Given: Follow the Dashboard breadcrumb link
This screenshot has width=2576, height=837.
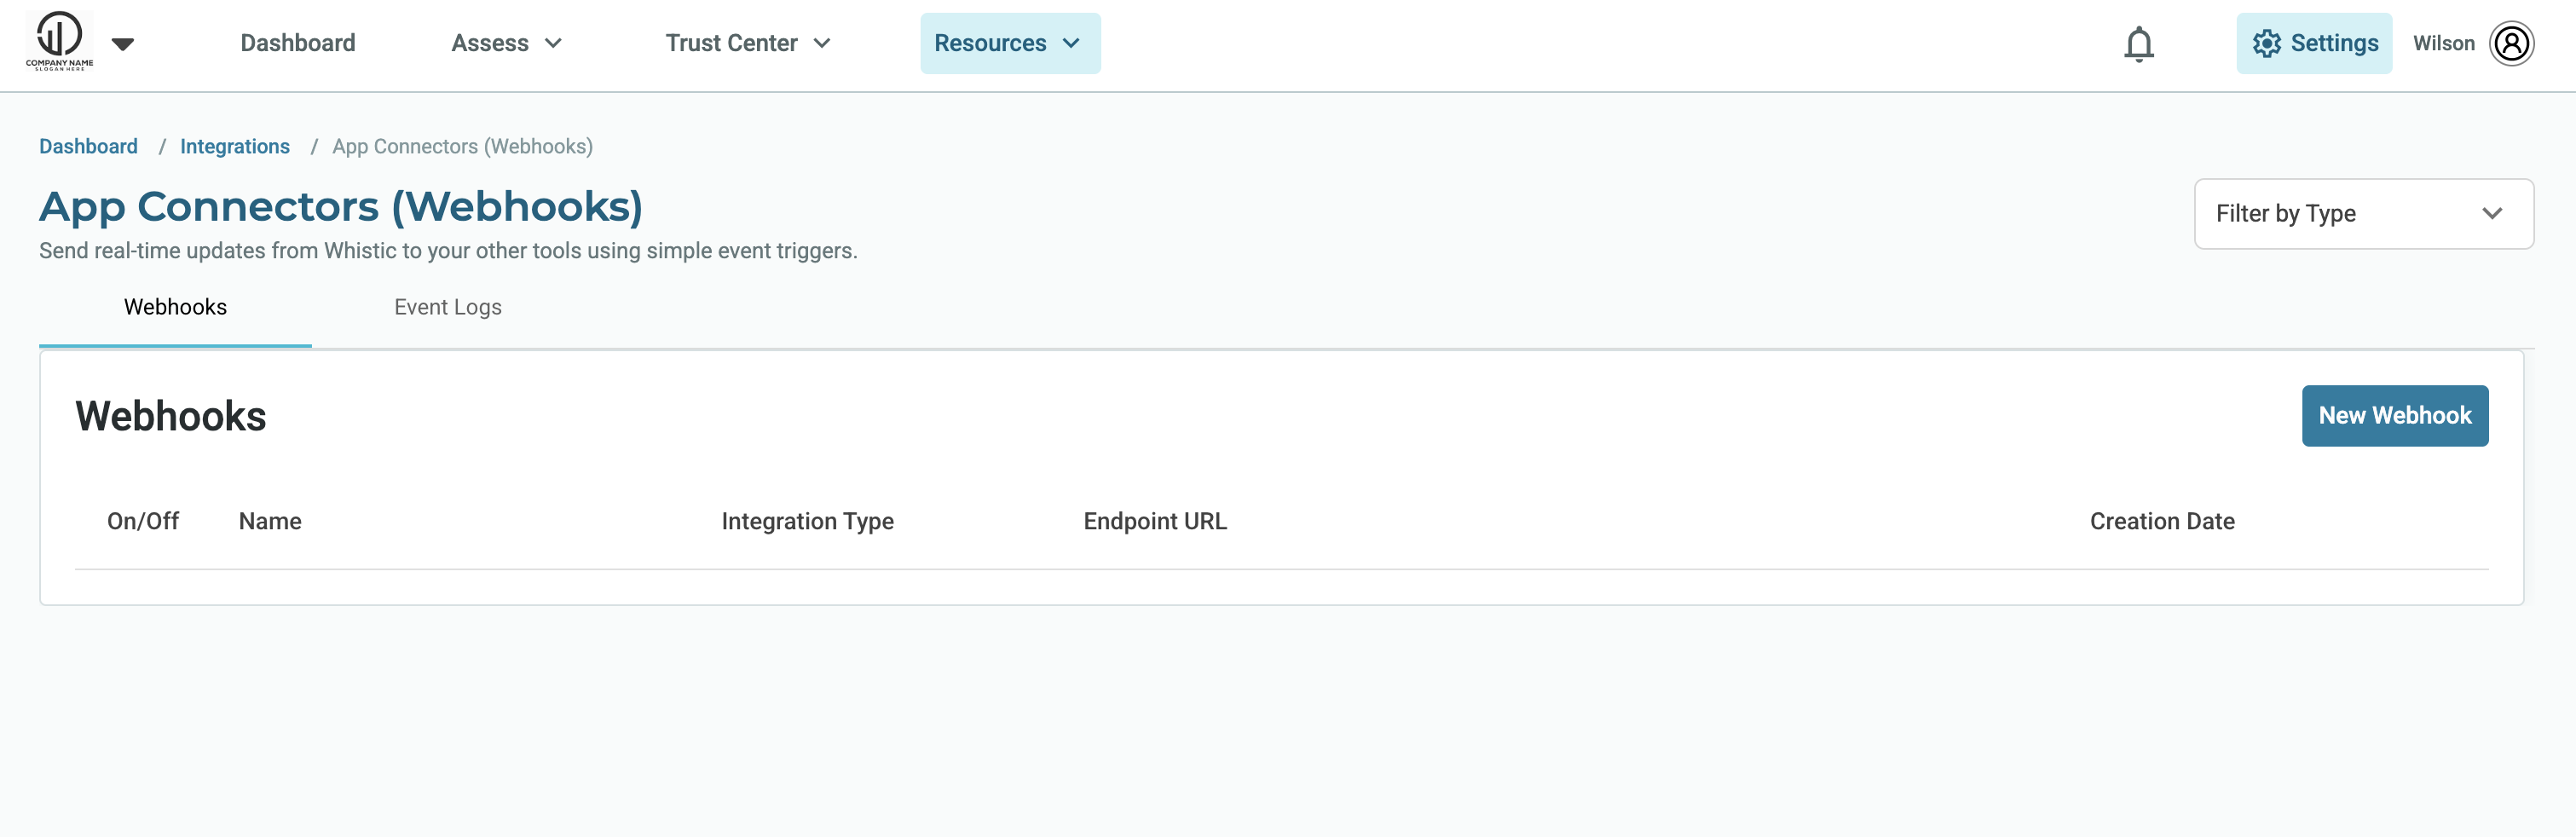Looking at the screenshot, I should click(x=88, y=146).
